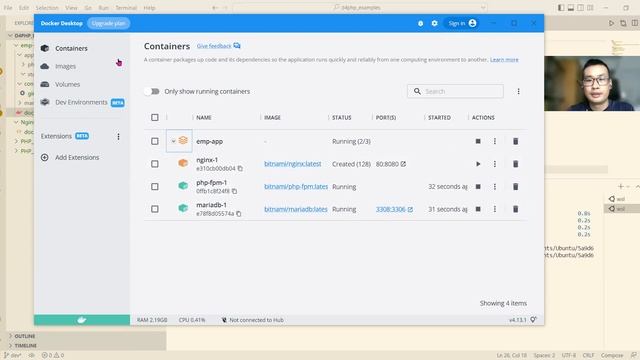
Task: Click Add Extensions plus icon
Action: click(x=45, y=158)
